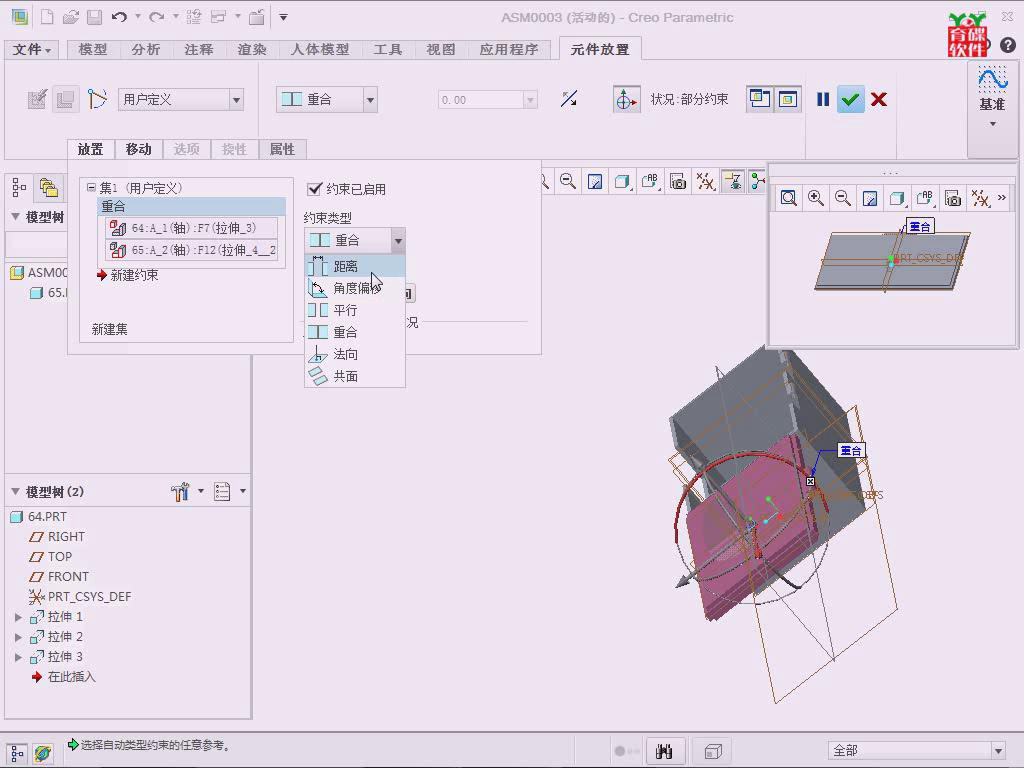Cancel placement with the red X
This screenshot has height=768, width=1024.
pyautogui.click(x=879, y=99)
